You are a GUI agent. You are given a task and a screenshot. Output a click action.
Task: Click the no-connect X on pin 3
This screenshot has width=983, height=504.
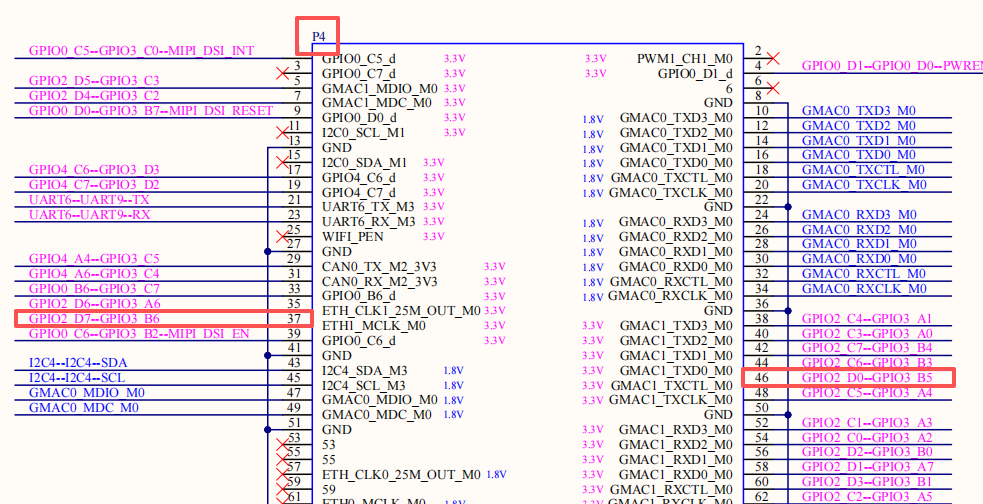pyautogui.click(x=283, y=73)
